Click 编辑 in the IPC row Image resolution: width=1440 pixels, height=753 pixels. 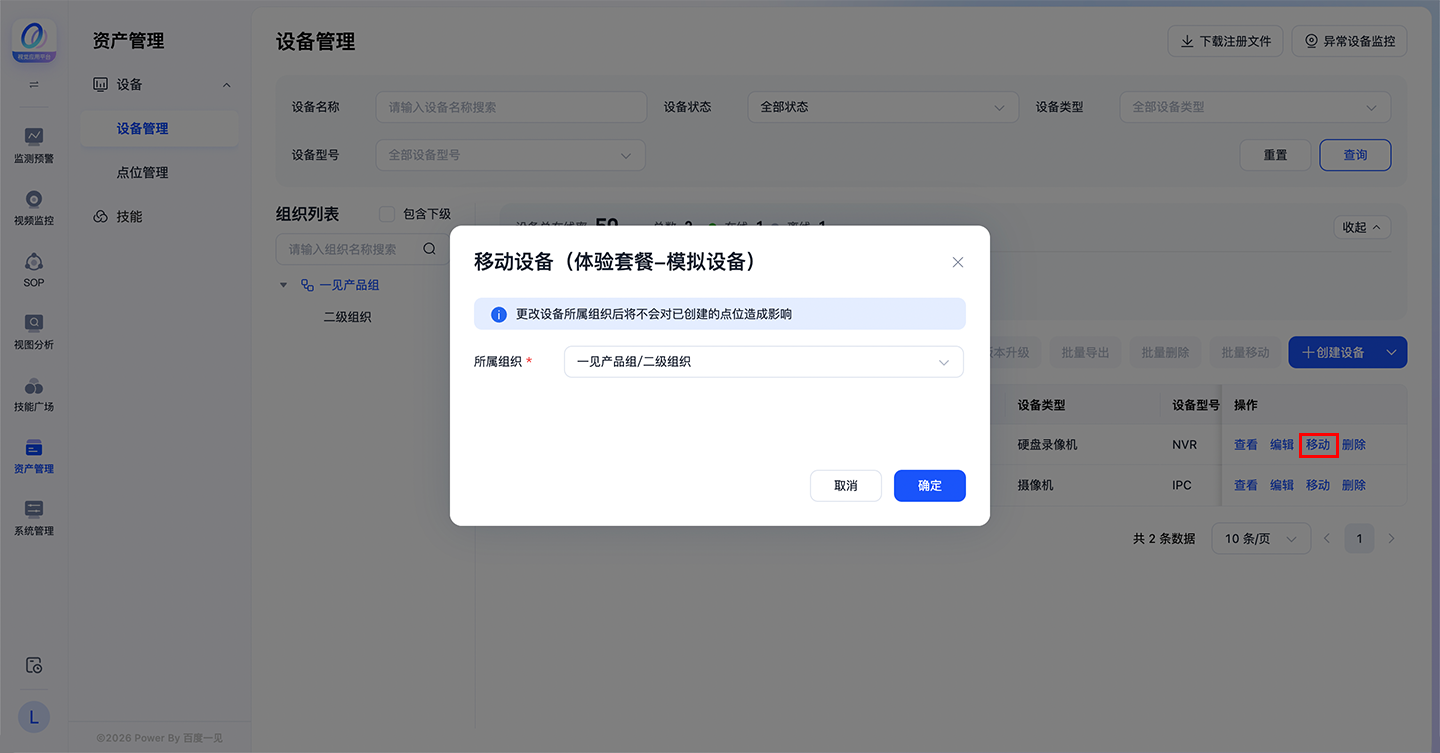pos(1282,485)
